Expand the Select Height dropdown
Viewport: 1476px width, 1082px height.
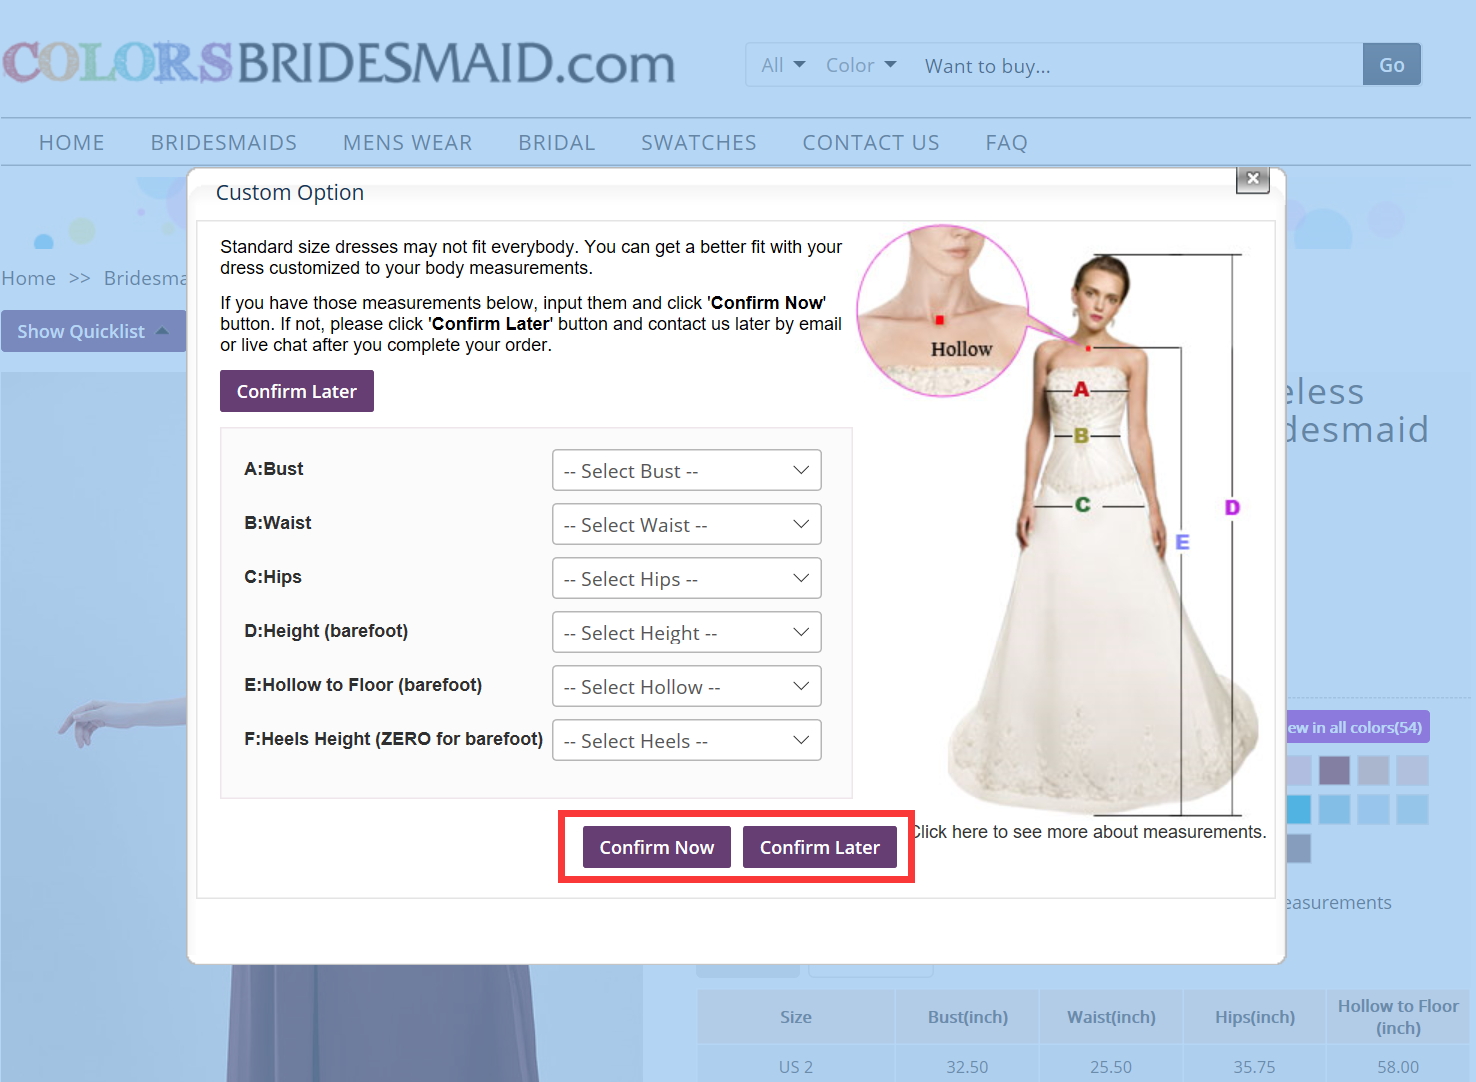tap(686, 632)
